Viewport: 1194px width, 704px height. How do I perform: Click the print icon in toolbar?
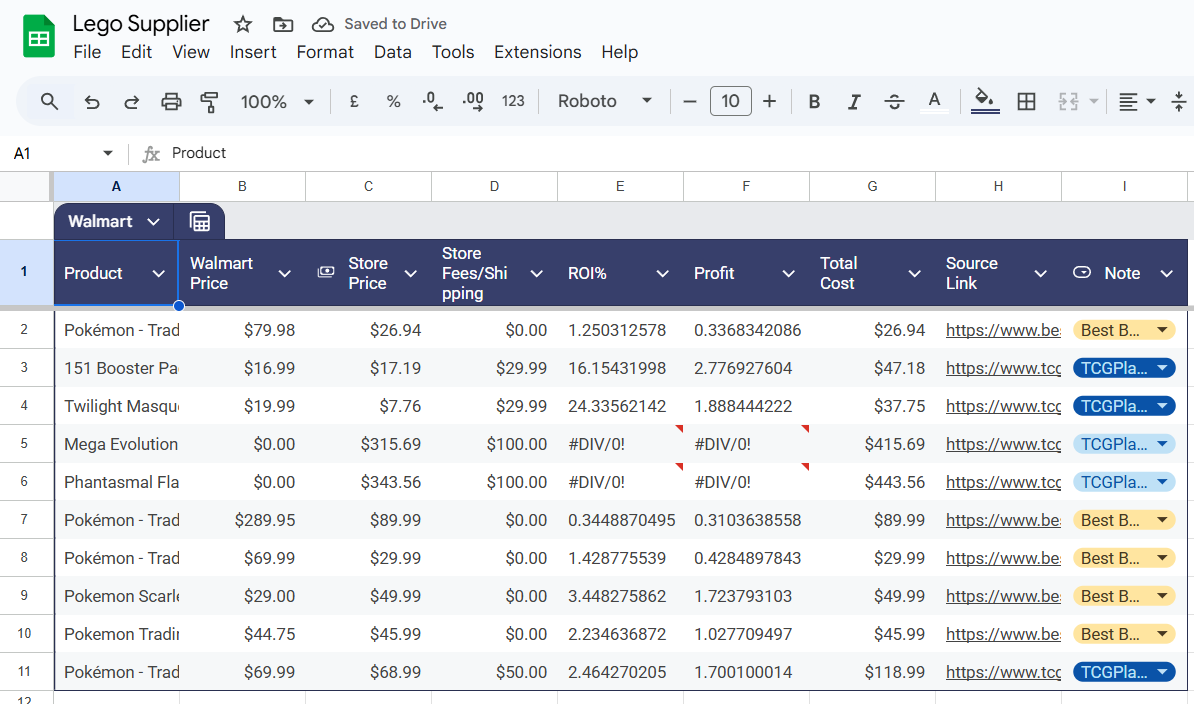[x=171, y=101]
